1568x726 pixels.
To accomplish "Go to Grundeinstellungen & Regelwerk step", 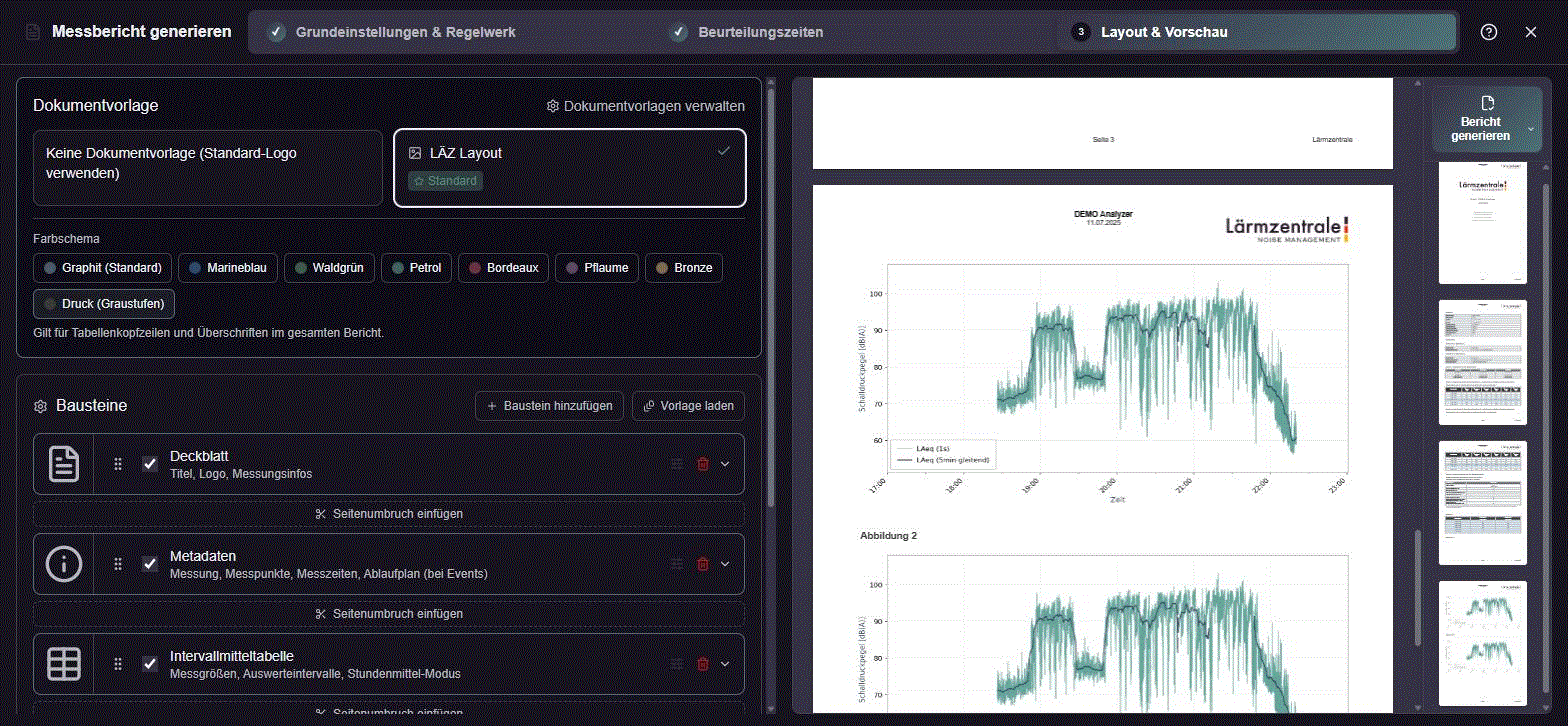I will click(392, 32).
